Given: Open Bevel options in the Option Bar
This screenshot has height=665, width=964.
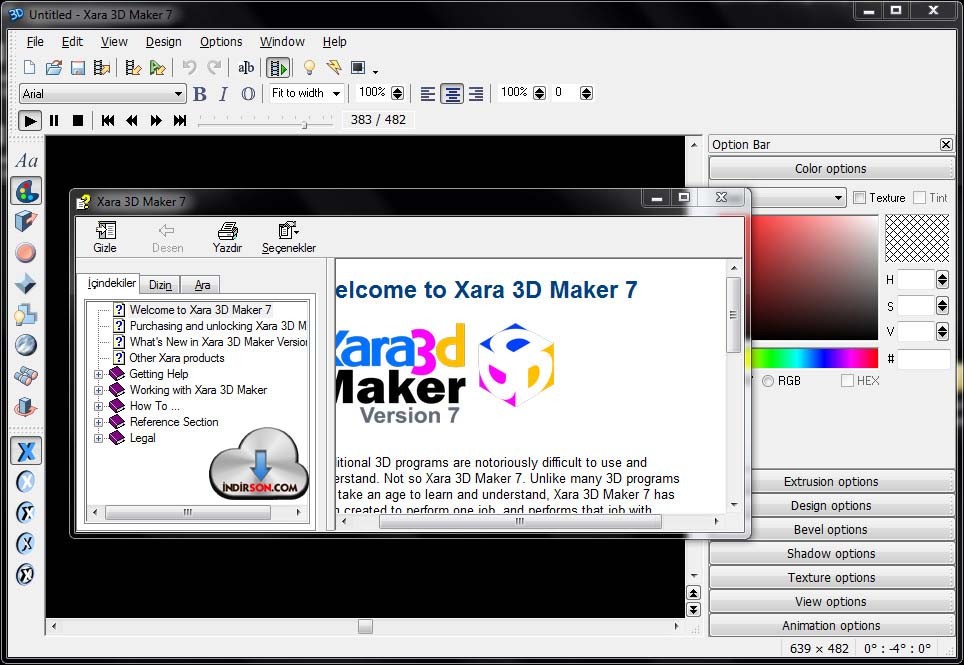Looking at the screenshot, I should coord(831,530).
